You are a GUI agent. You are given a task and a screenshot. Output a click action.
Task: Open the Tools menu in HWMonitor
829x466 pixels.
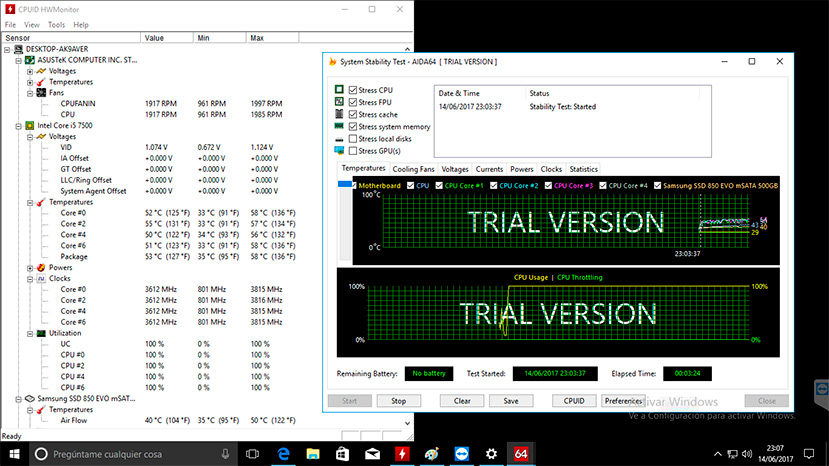pyautogui.click(x=56, y=24)
